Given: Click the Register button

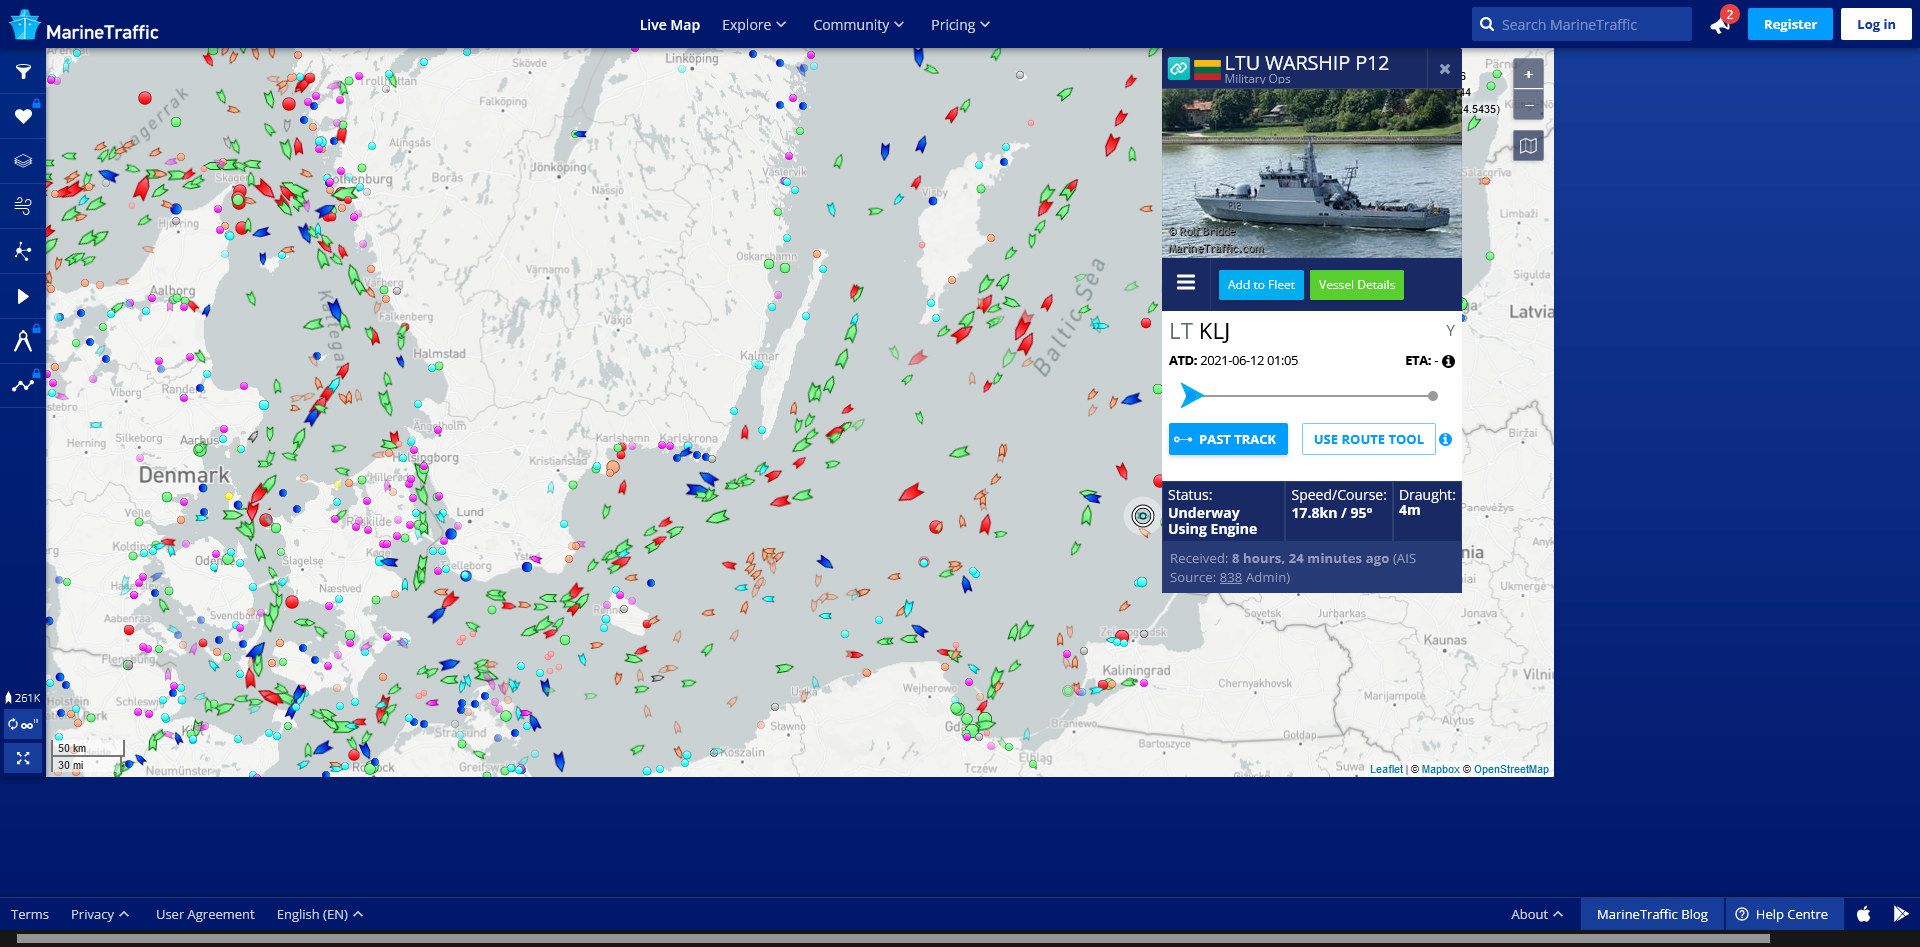Looking at the screenshot, I should pos(1790,24).
